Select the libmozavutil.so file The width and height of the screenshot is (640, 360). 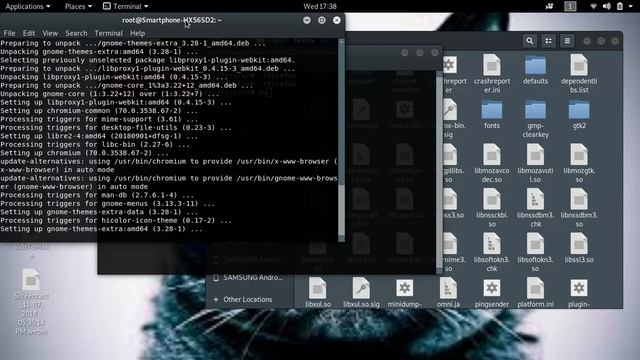[535, 163]
